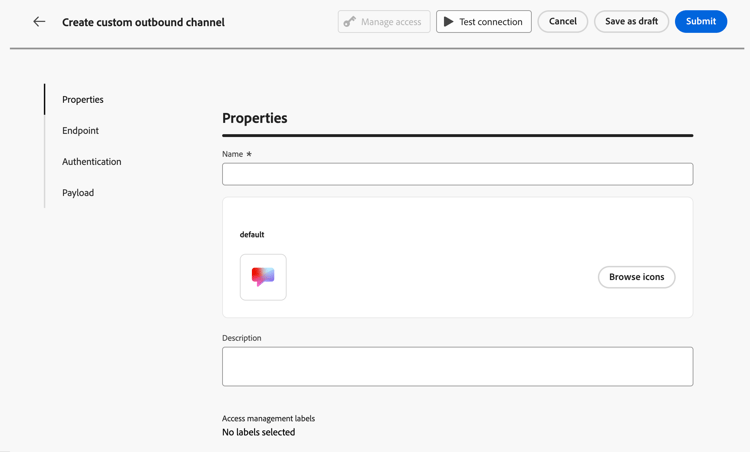This screenshot has height=452, width=750.
Task: Focus the Description text area
Action: tap(458, 366)
